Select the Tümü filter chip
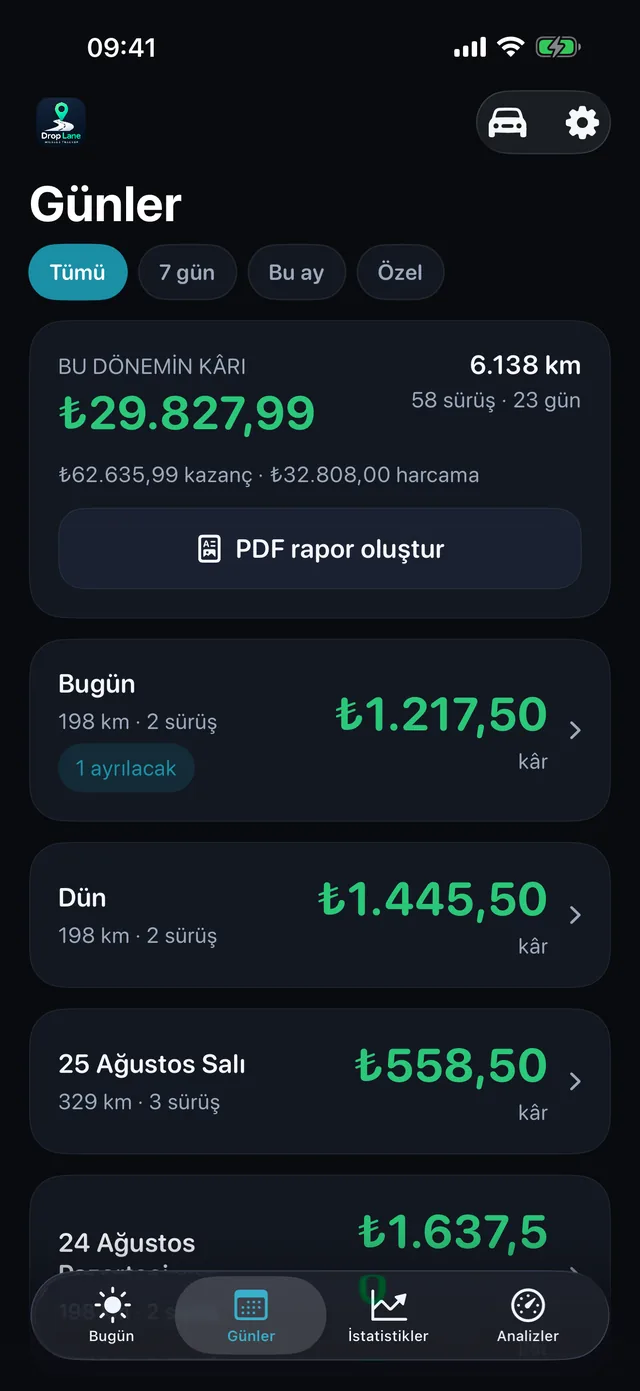The image size is (640, 1391). [78, 272]
